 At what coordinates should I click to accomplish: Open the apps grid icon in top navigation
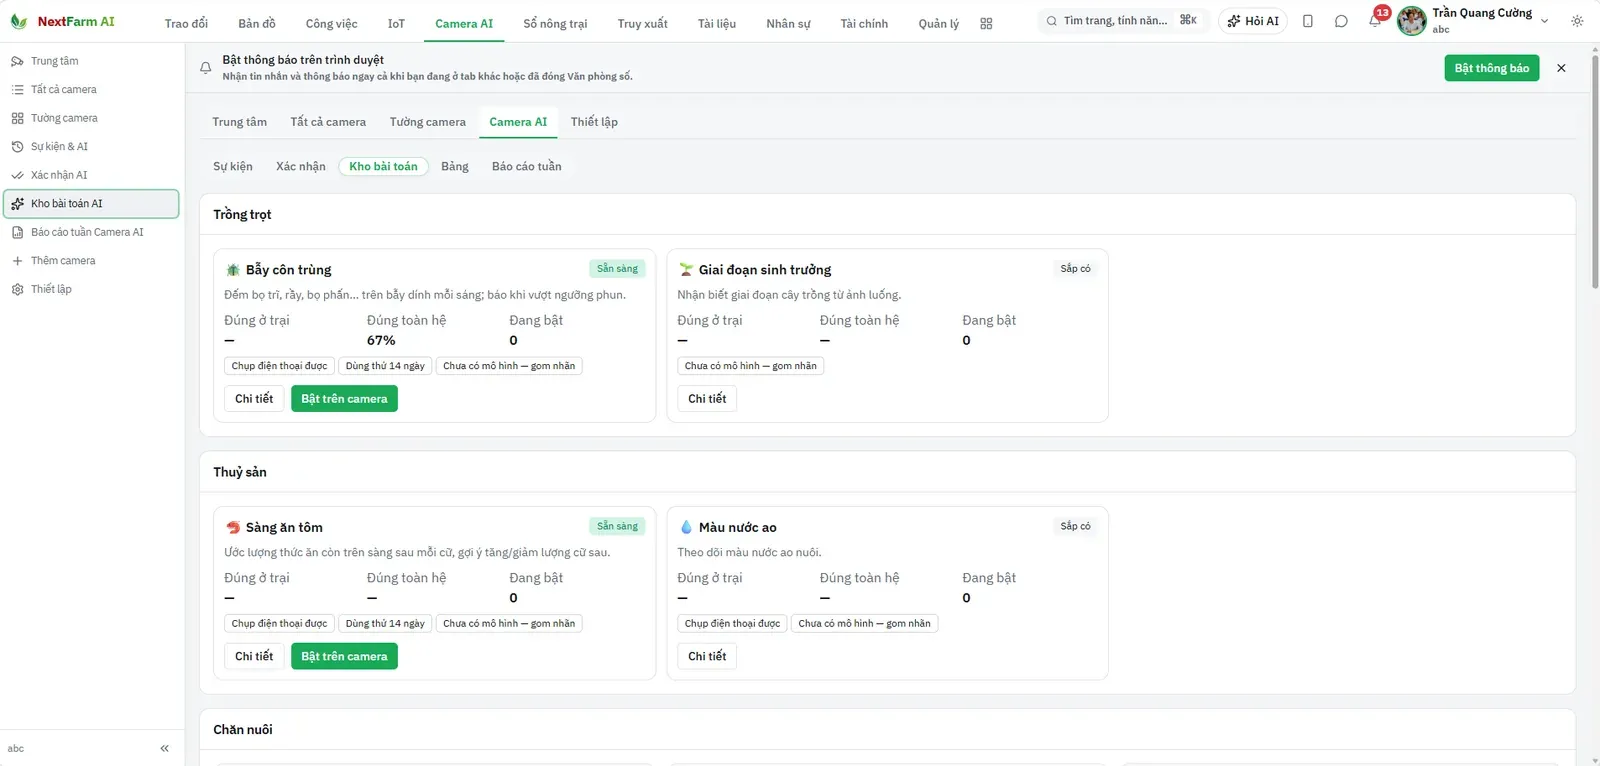click(986, 23)
